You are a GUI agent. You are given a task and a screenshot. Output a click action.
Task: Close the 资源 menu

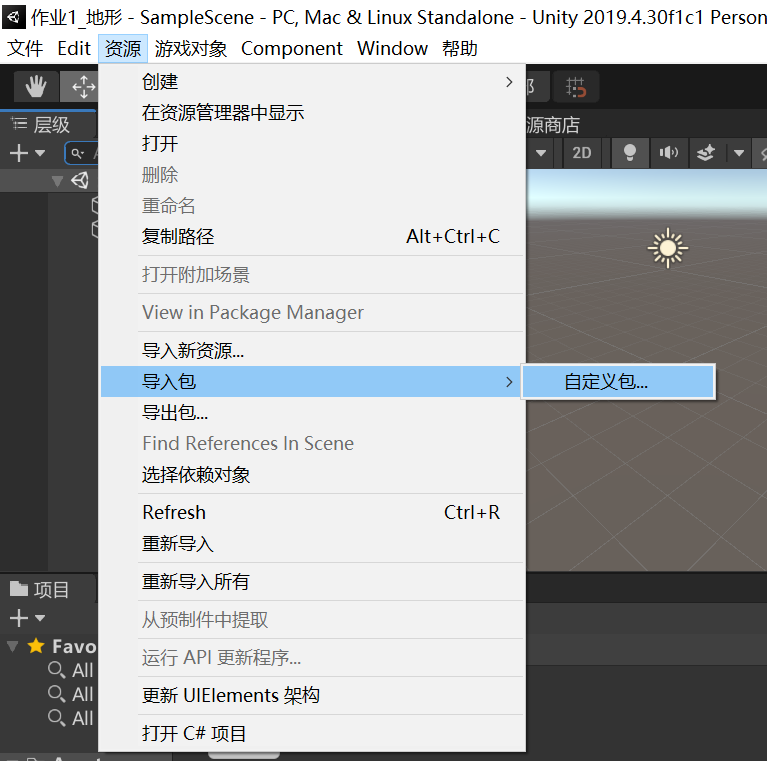123,48
